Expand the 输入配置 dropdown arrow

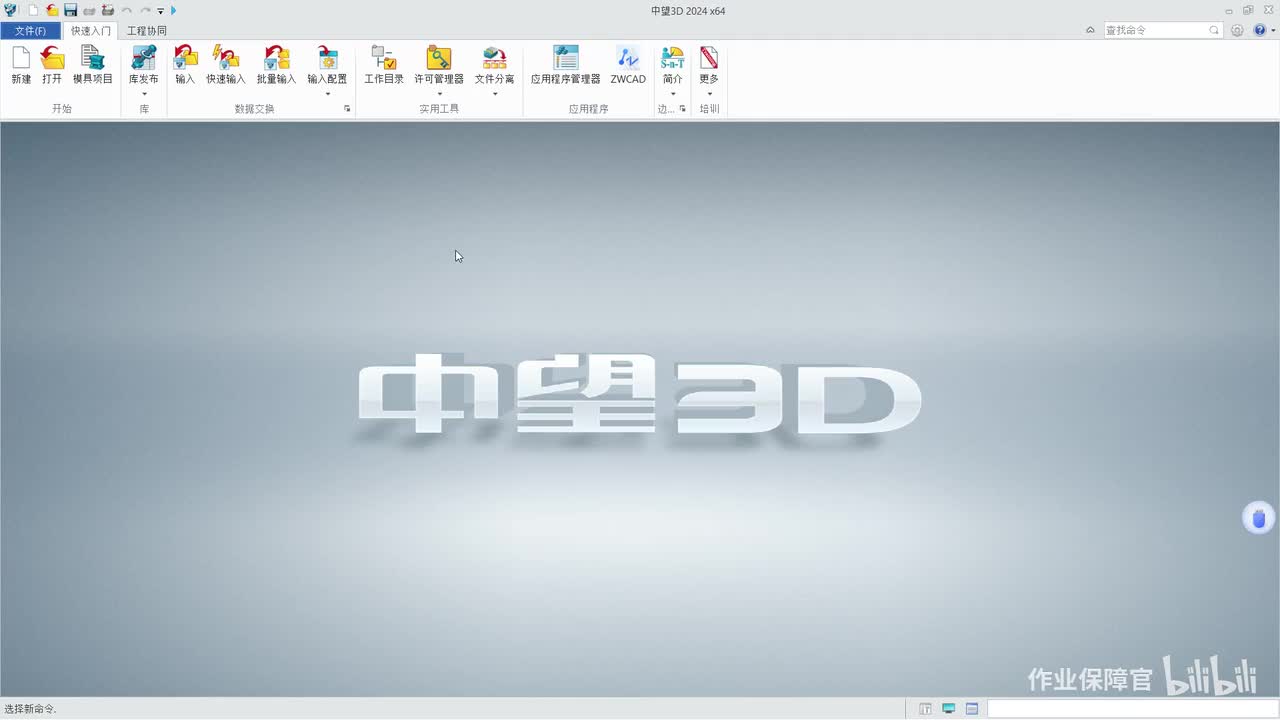pyautogui.click(x=327, y=94)
